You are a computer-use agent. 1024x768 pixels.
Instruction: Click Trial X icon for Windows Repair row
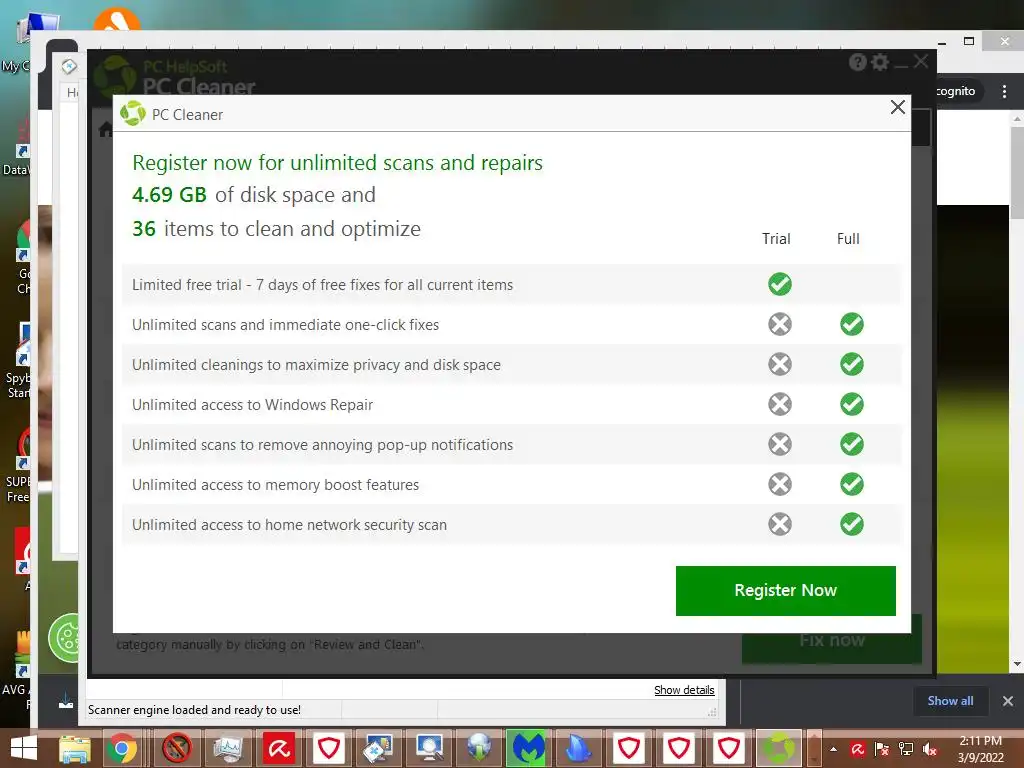click(x=780, y=404)
